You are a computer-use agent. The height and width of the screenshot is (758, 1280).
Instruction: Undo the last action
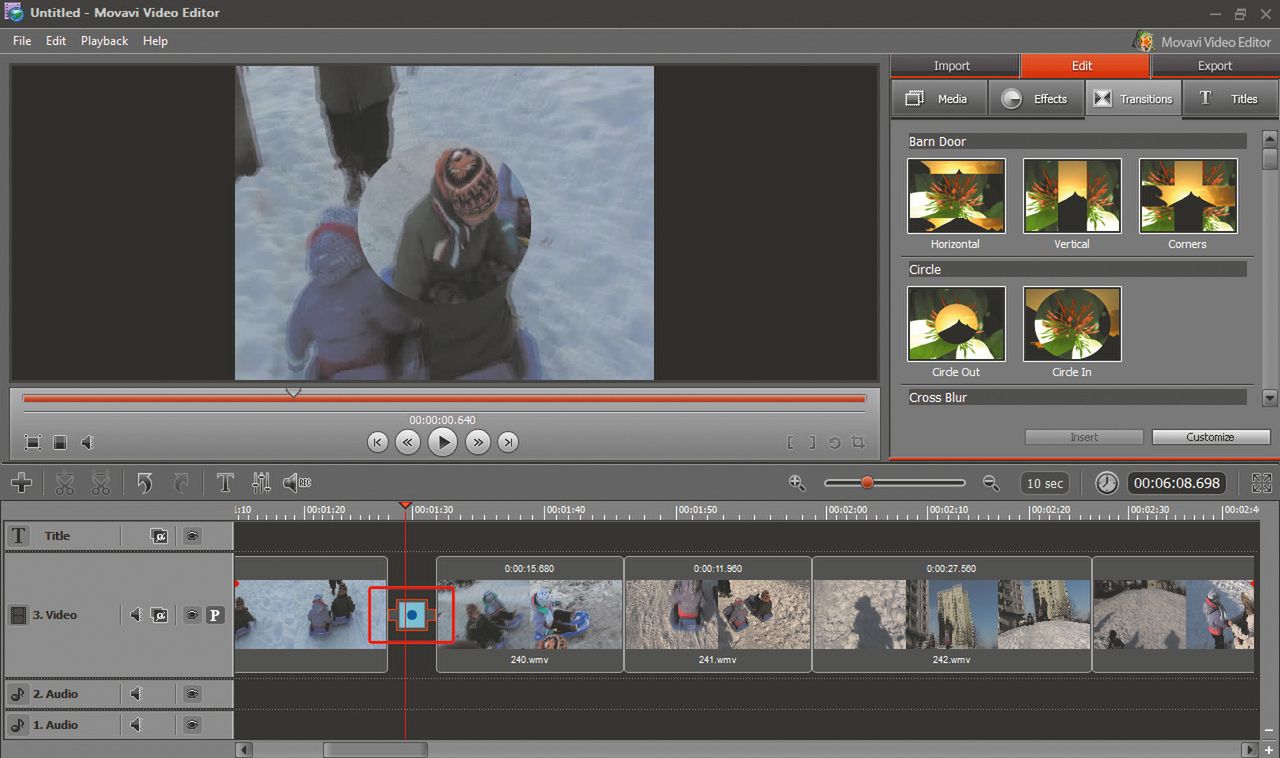145,483
